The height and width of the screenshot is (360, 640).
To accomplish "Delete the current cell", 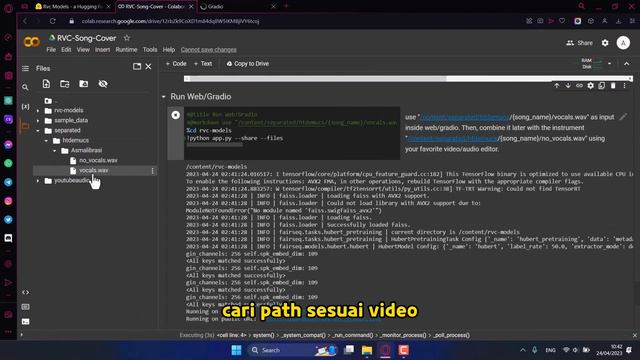I will click(613, 86).
